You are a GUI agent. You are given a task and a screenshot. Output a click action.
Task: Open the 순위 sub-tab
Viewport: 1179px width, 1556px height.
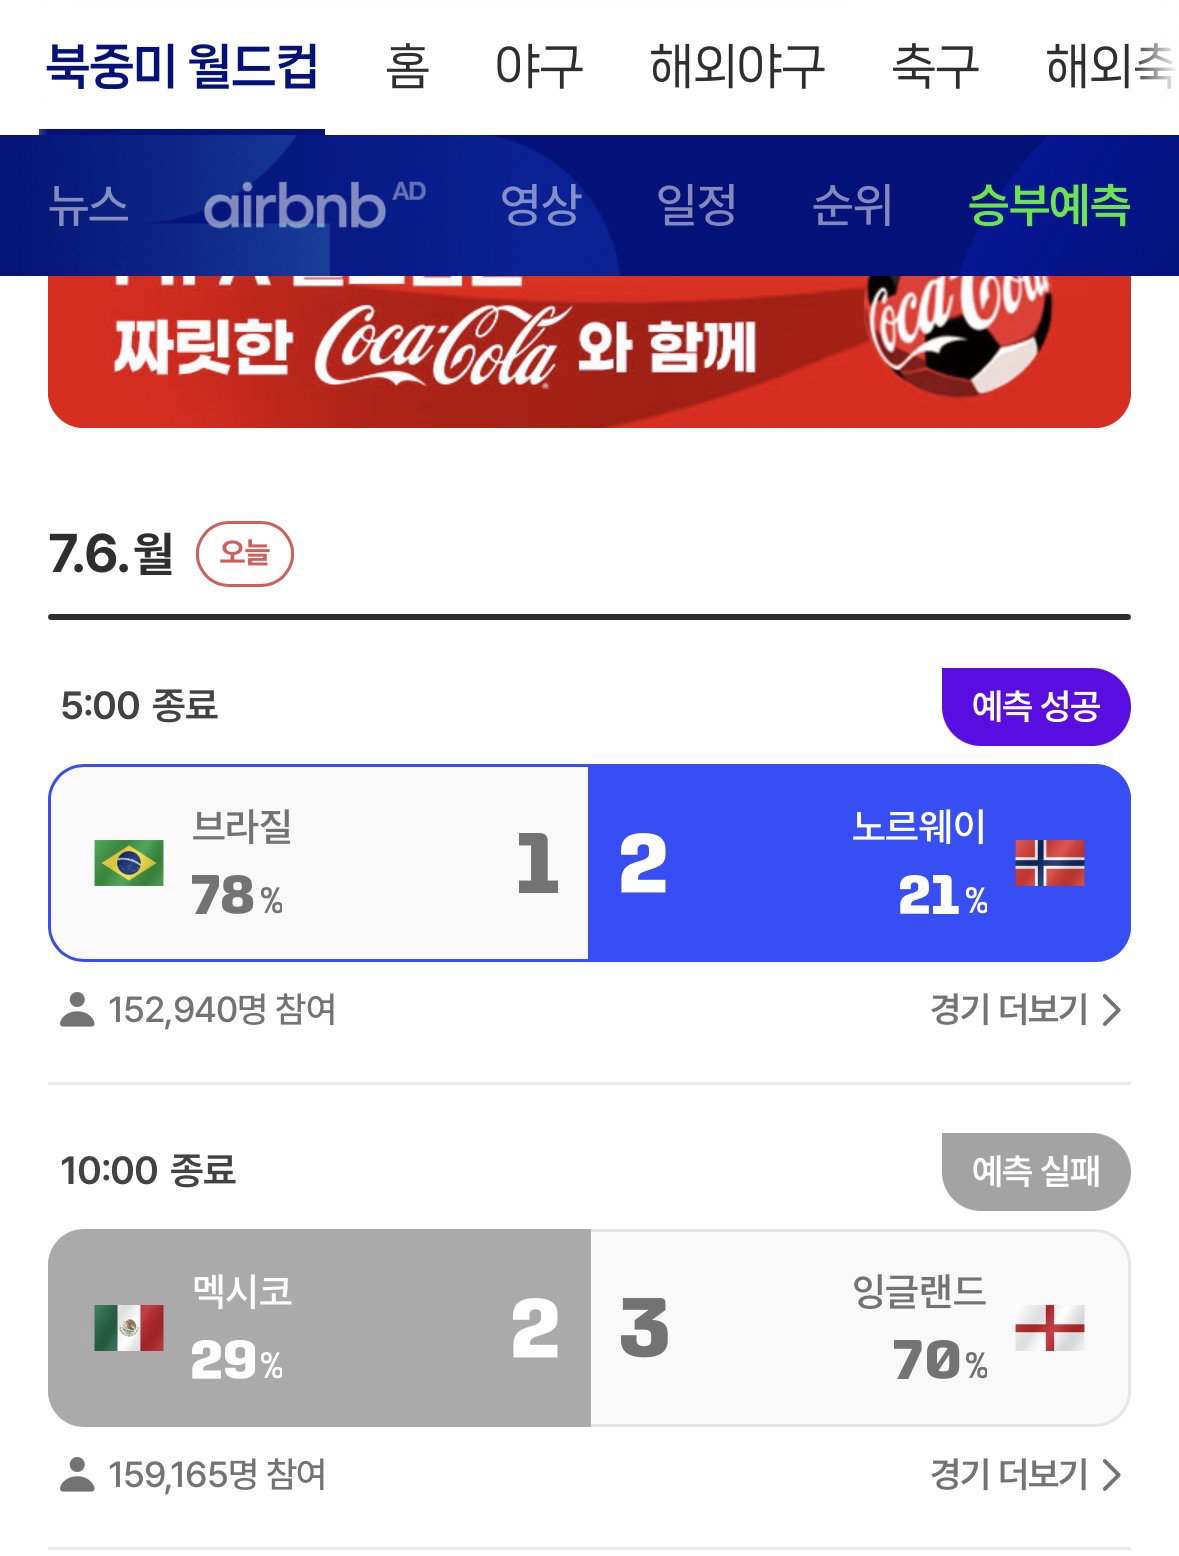click(x=852, y=205)
